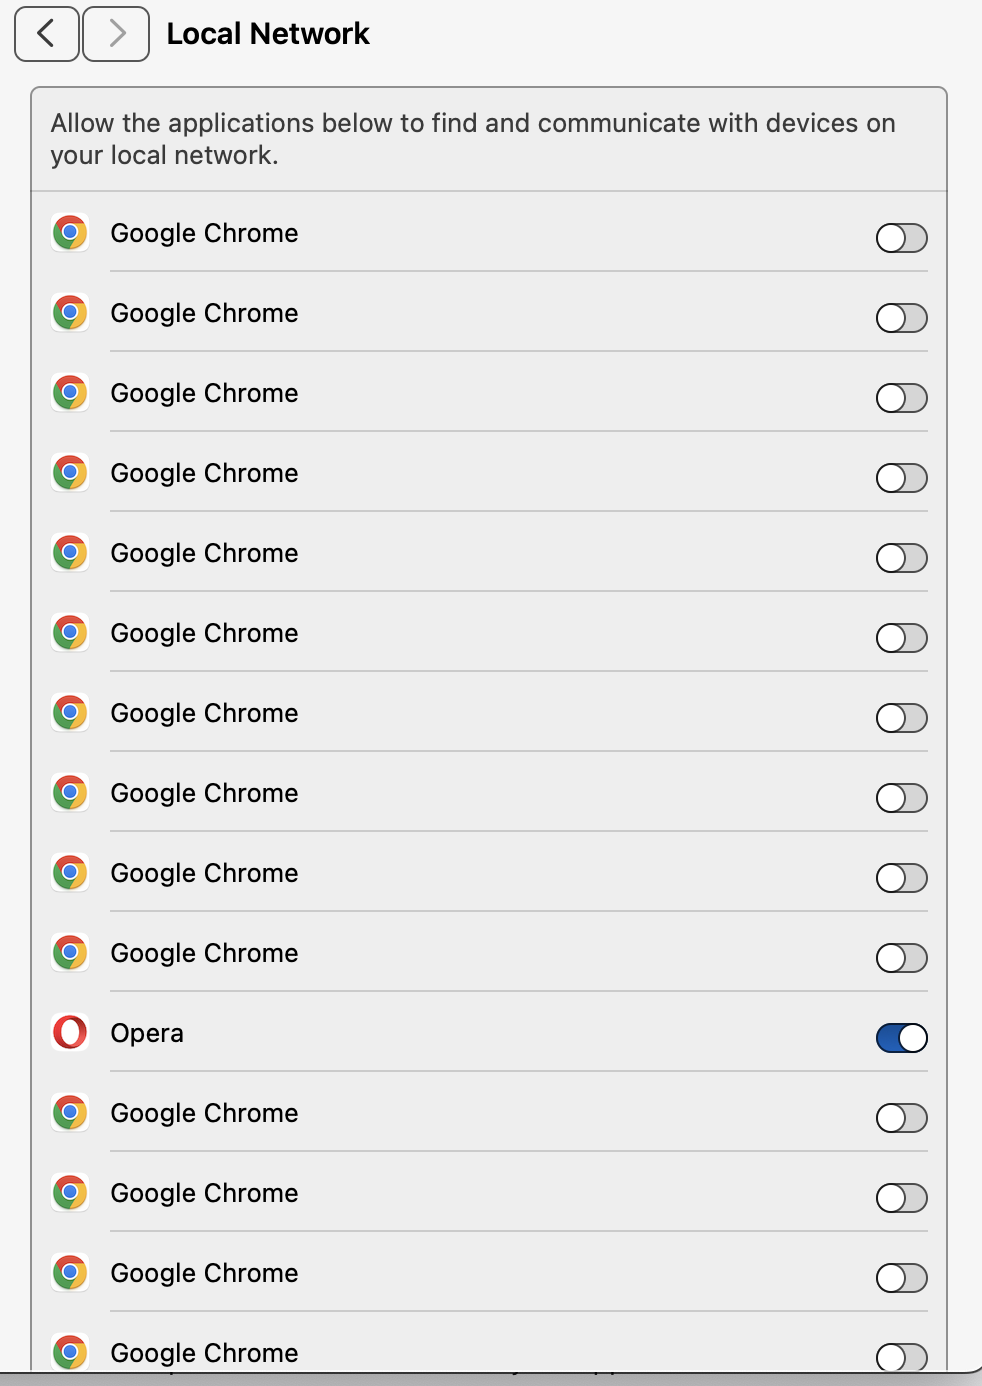Click the second Google Chrome icon from top
The image size is (982, 1386).
point(70,313)
